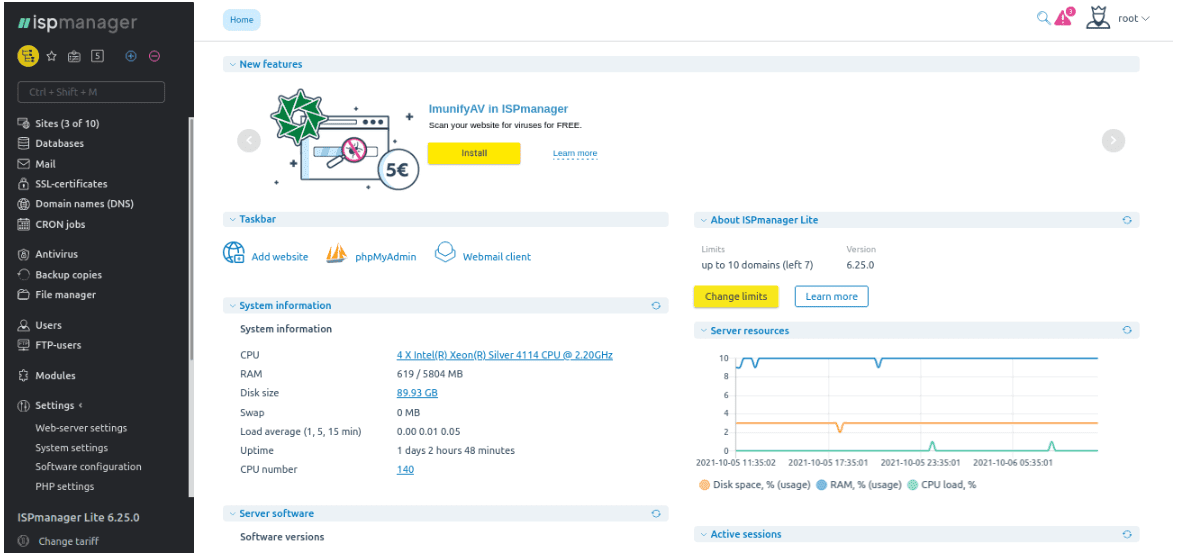Expand all menu items with blue plus icon
The image size is (1178, 558).
[x=131, y=56]
